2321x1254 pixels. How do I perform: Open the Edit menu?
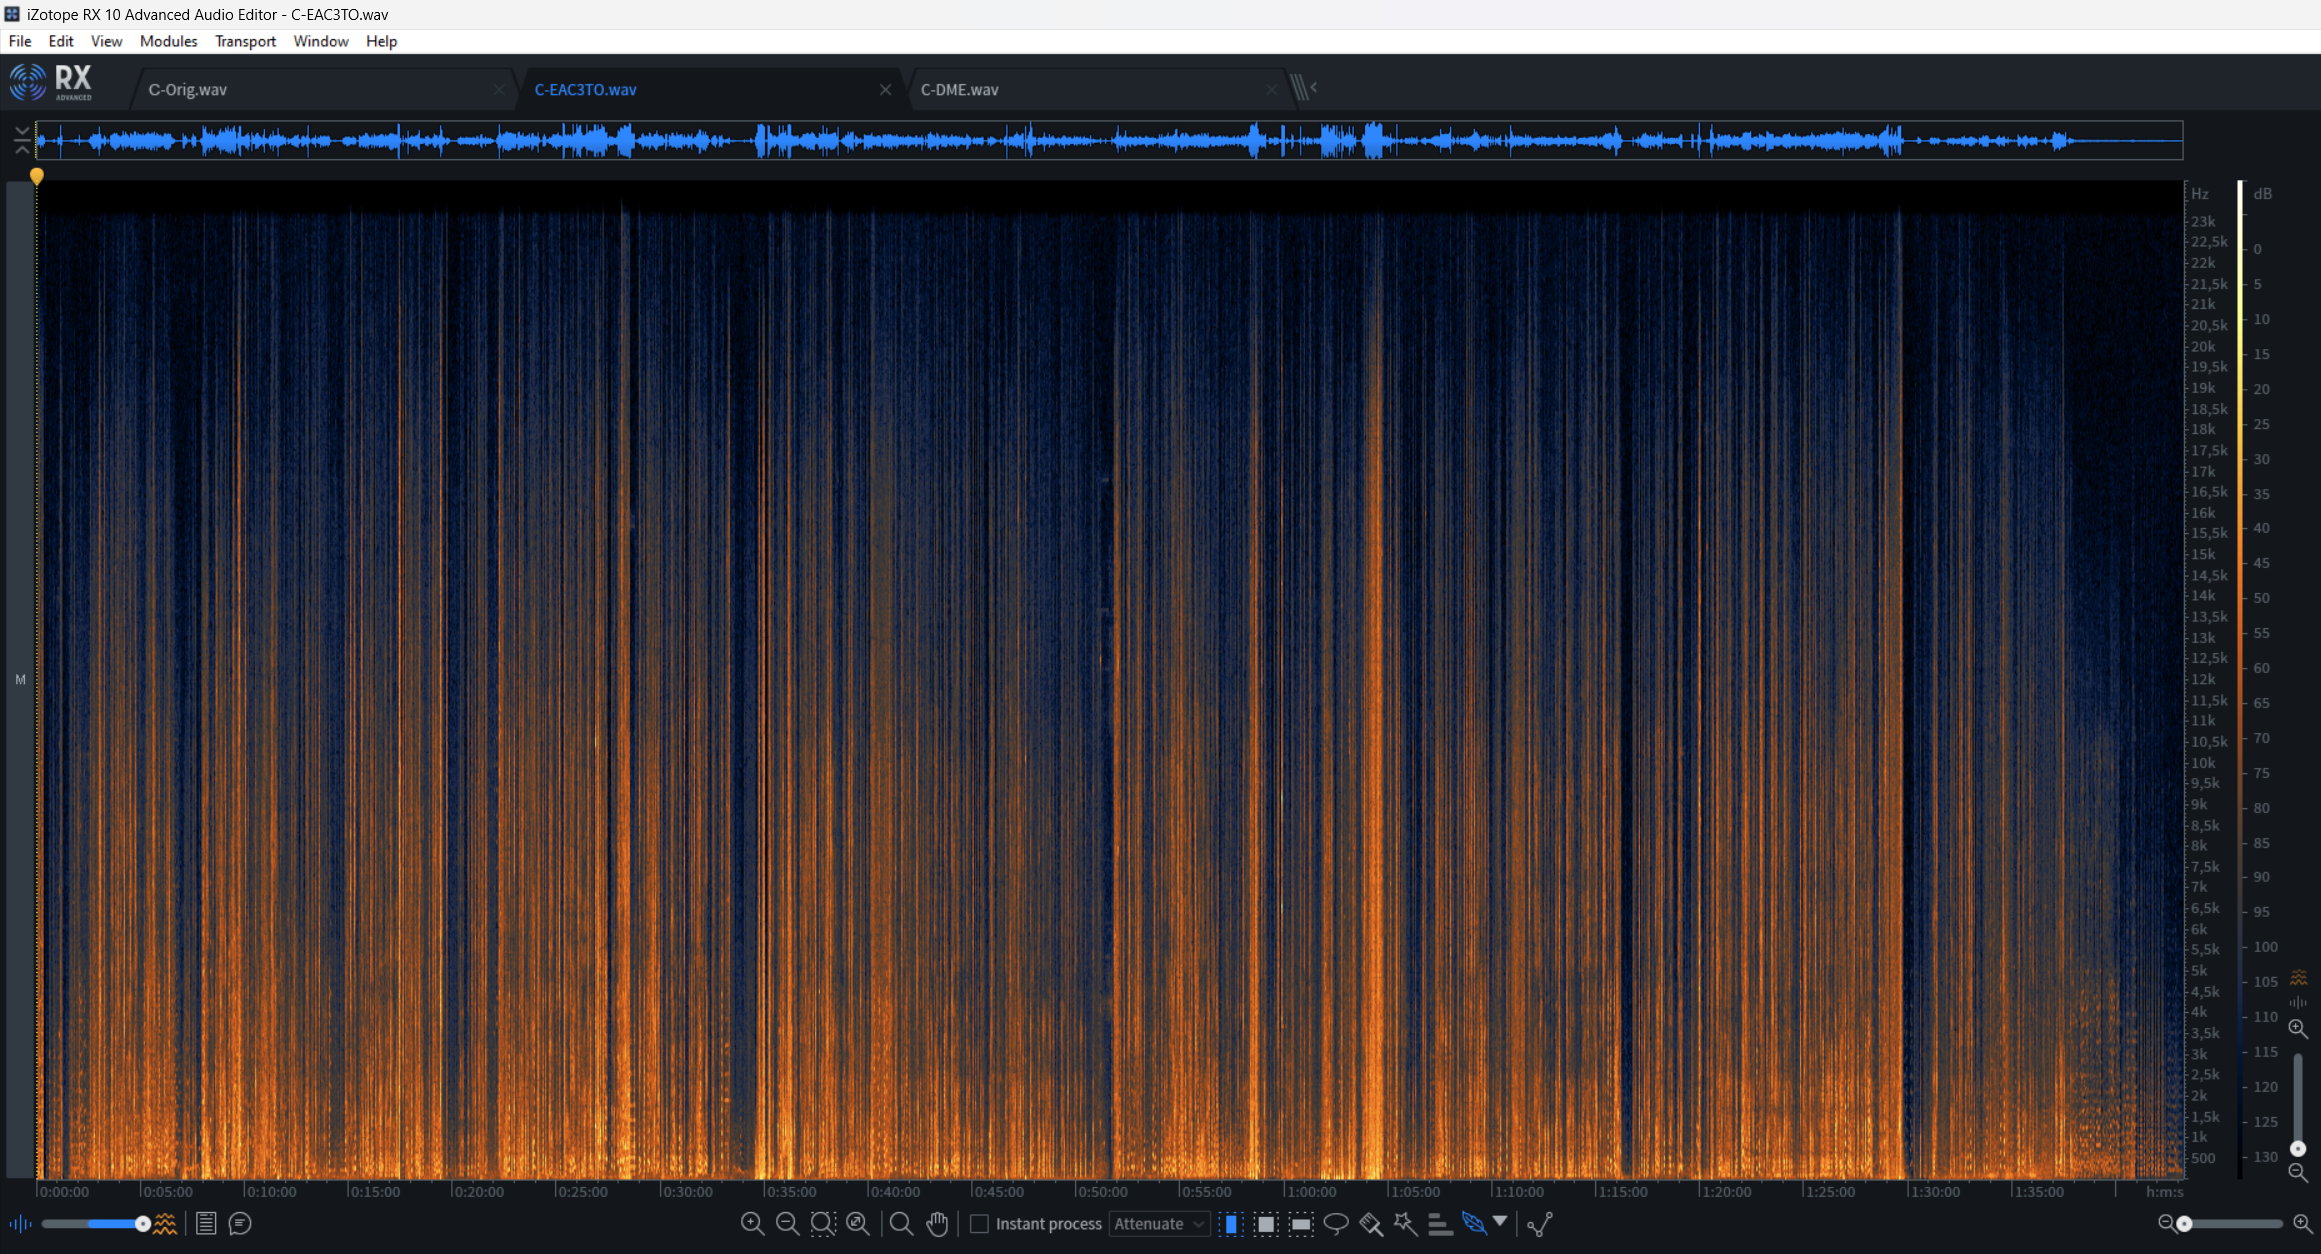[61, 41]
